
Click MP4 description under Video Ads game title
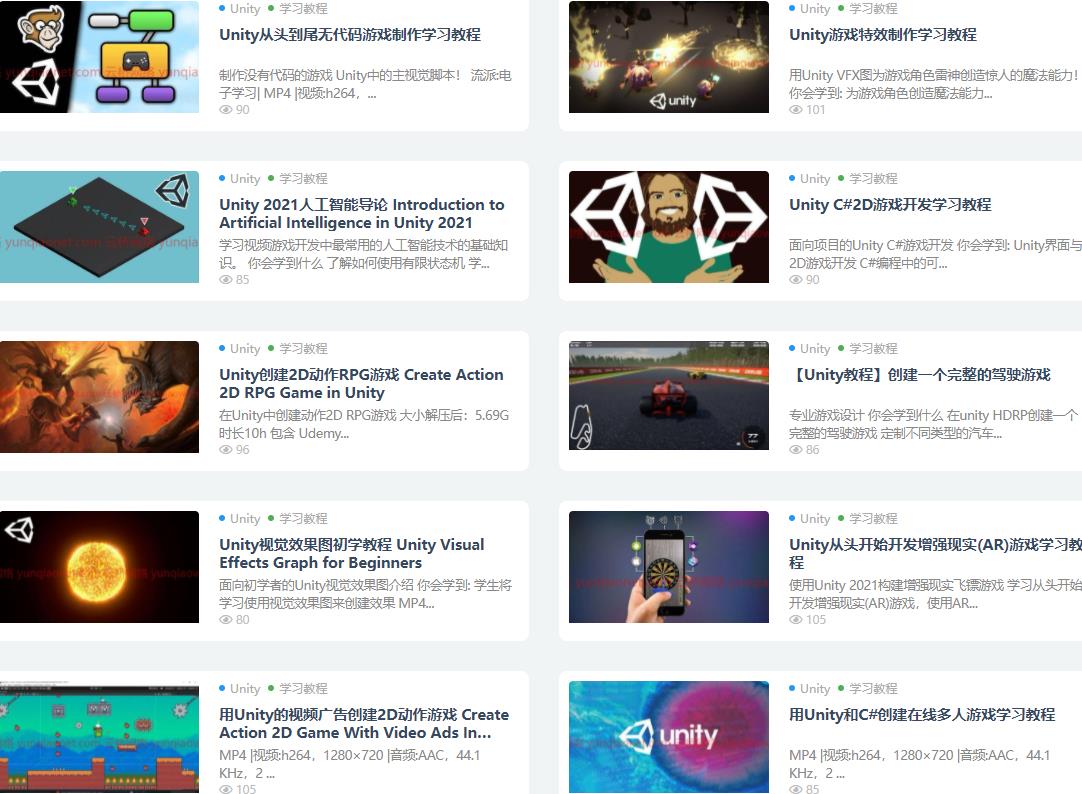click(350, 764)
